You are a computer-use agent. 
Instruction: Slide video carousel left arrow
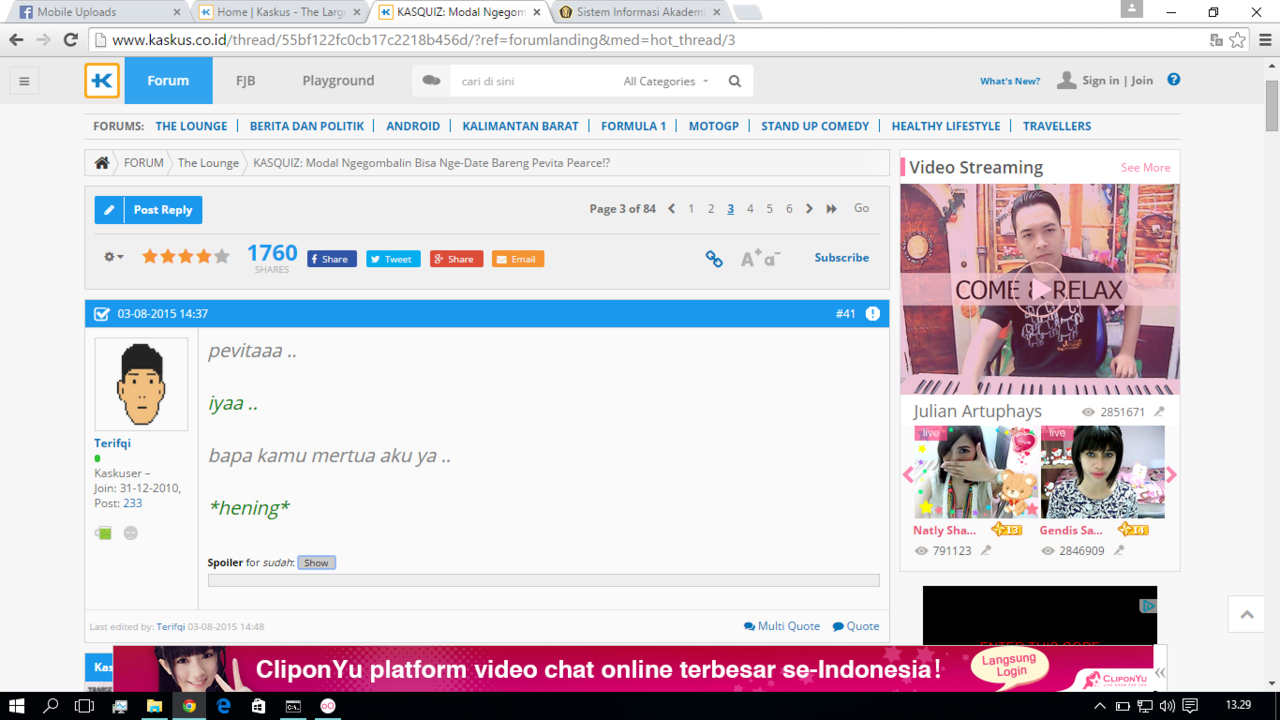coord(908,475)
